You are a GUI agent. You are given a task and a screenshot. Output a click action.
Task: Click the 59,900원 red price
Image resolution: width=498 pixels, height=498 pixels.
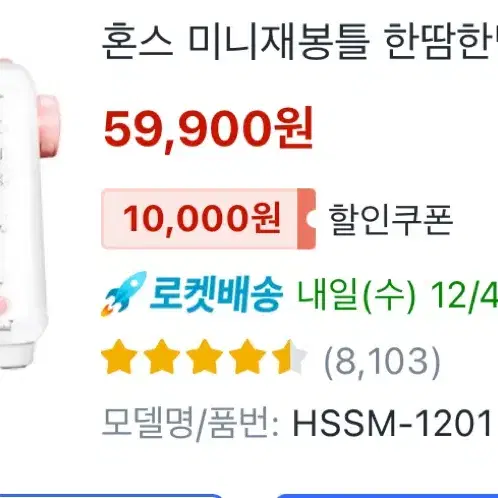tap(208, 129)
